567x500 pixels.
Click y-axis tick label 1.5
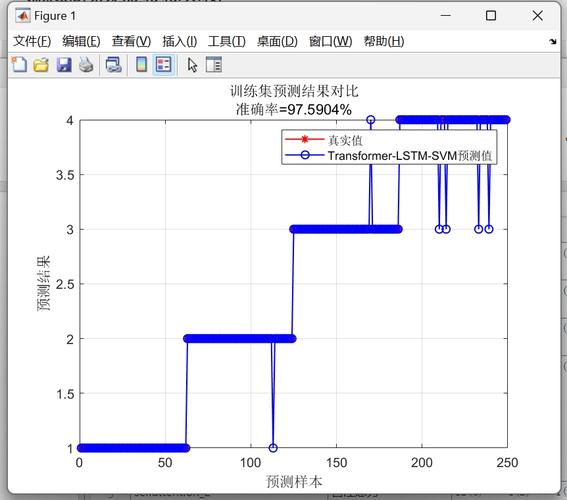pos(65,394)
